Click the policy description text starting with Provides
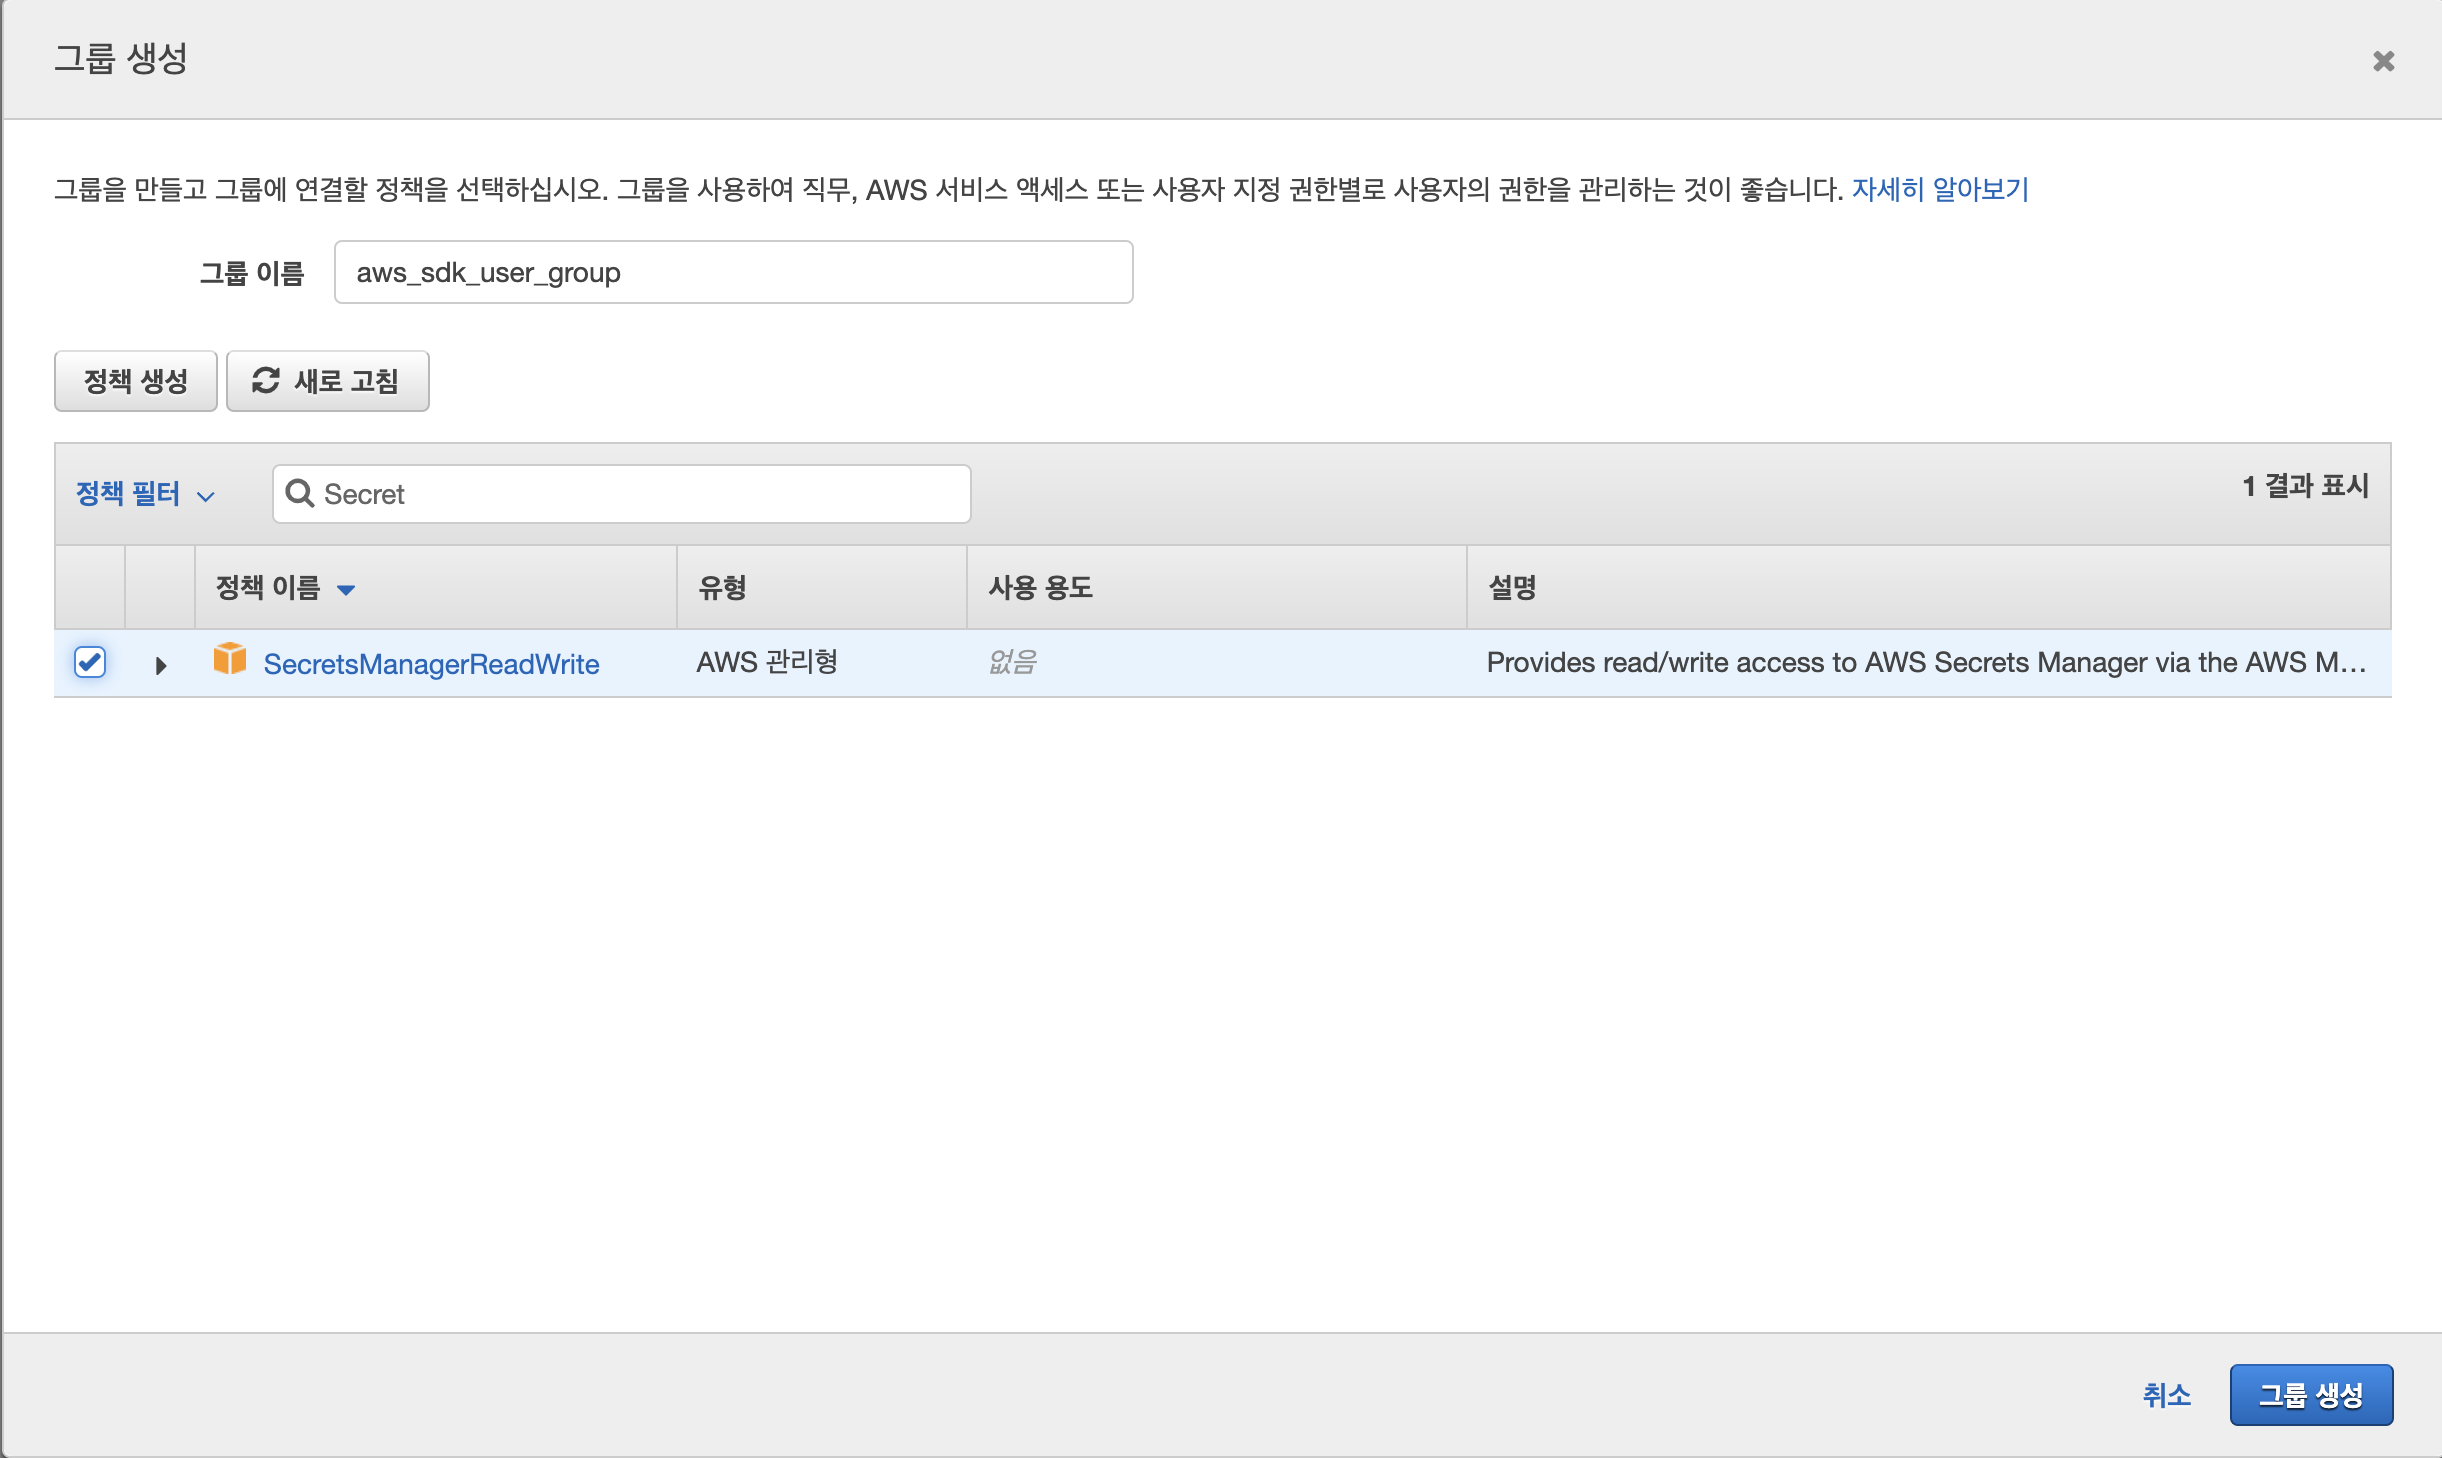This screenshot has width=2442, height=1458. tap(1925, 662)
